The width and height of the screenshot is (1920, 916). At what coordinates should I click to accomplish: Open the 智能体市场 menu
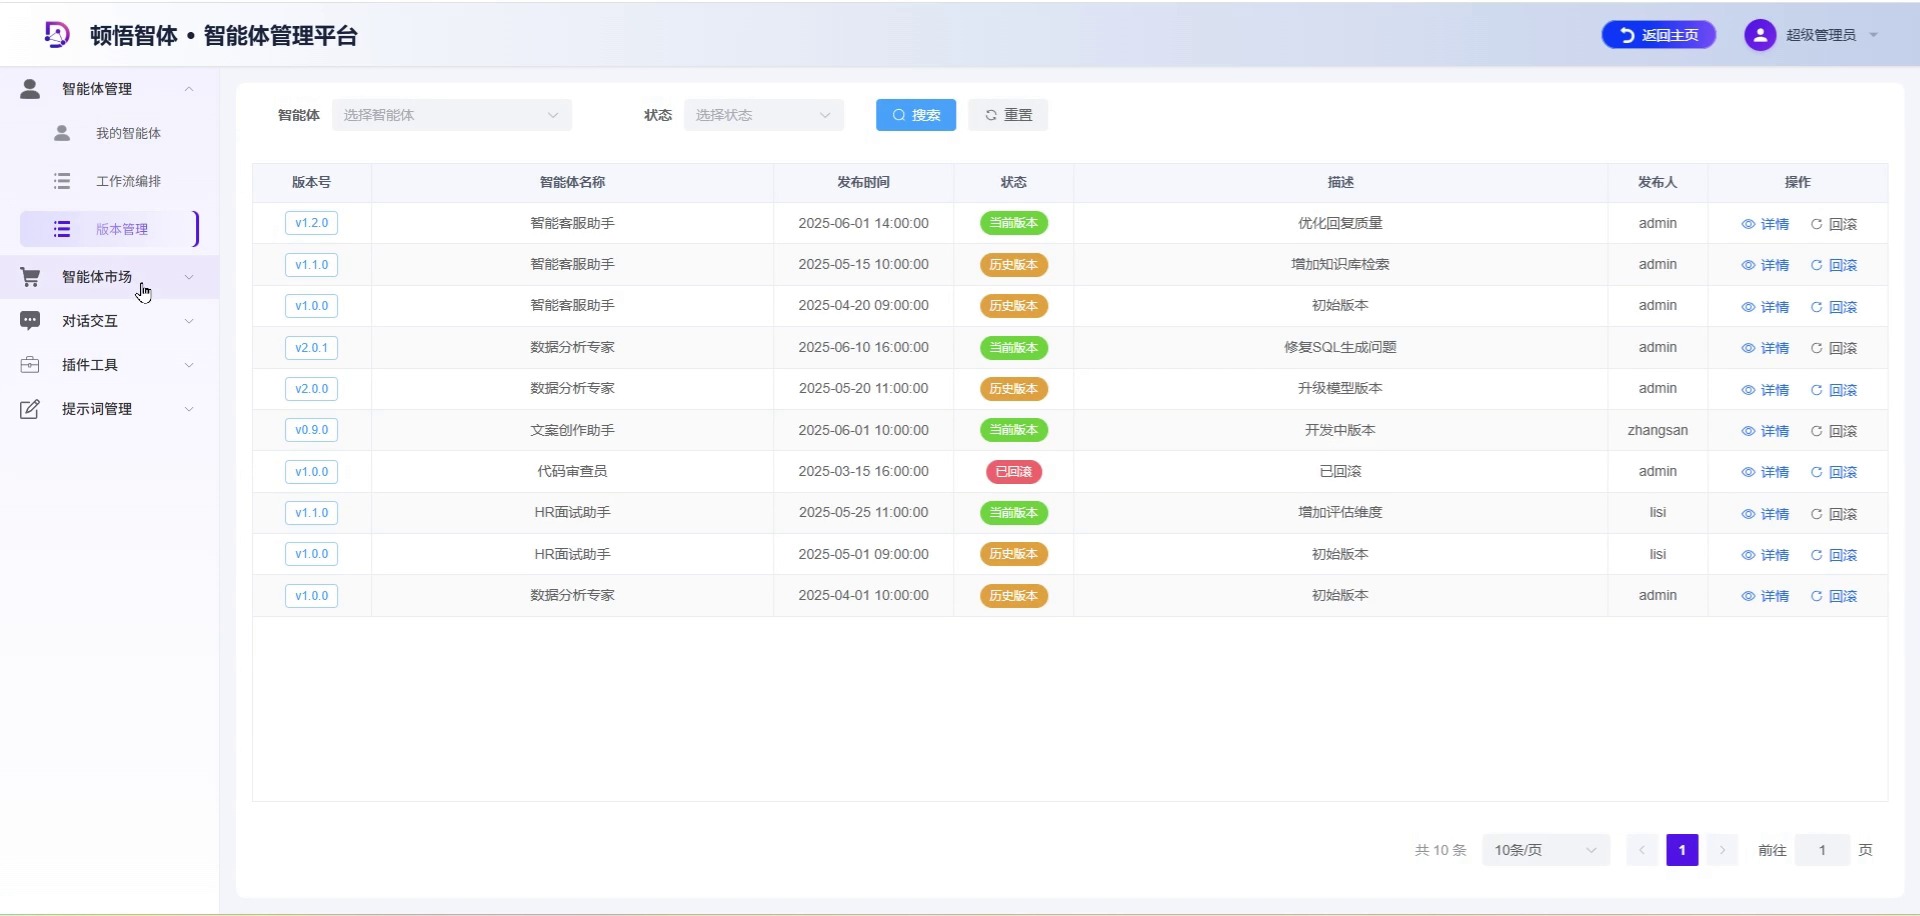110,277
